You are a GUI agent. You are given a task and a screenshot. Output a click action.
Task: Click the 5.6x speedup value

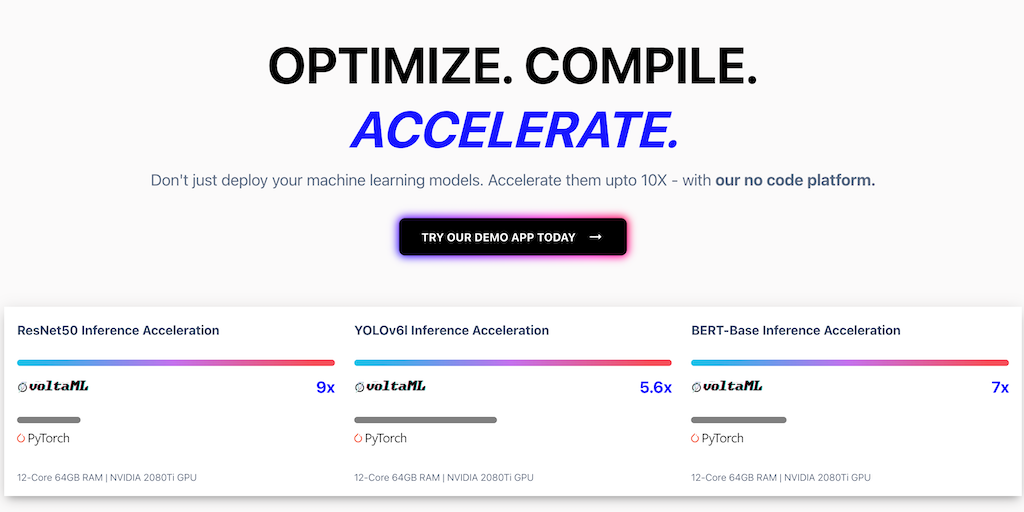pyautogui.click(x=655, y=387)
